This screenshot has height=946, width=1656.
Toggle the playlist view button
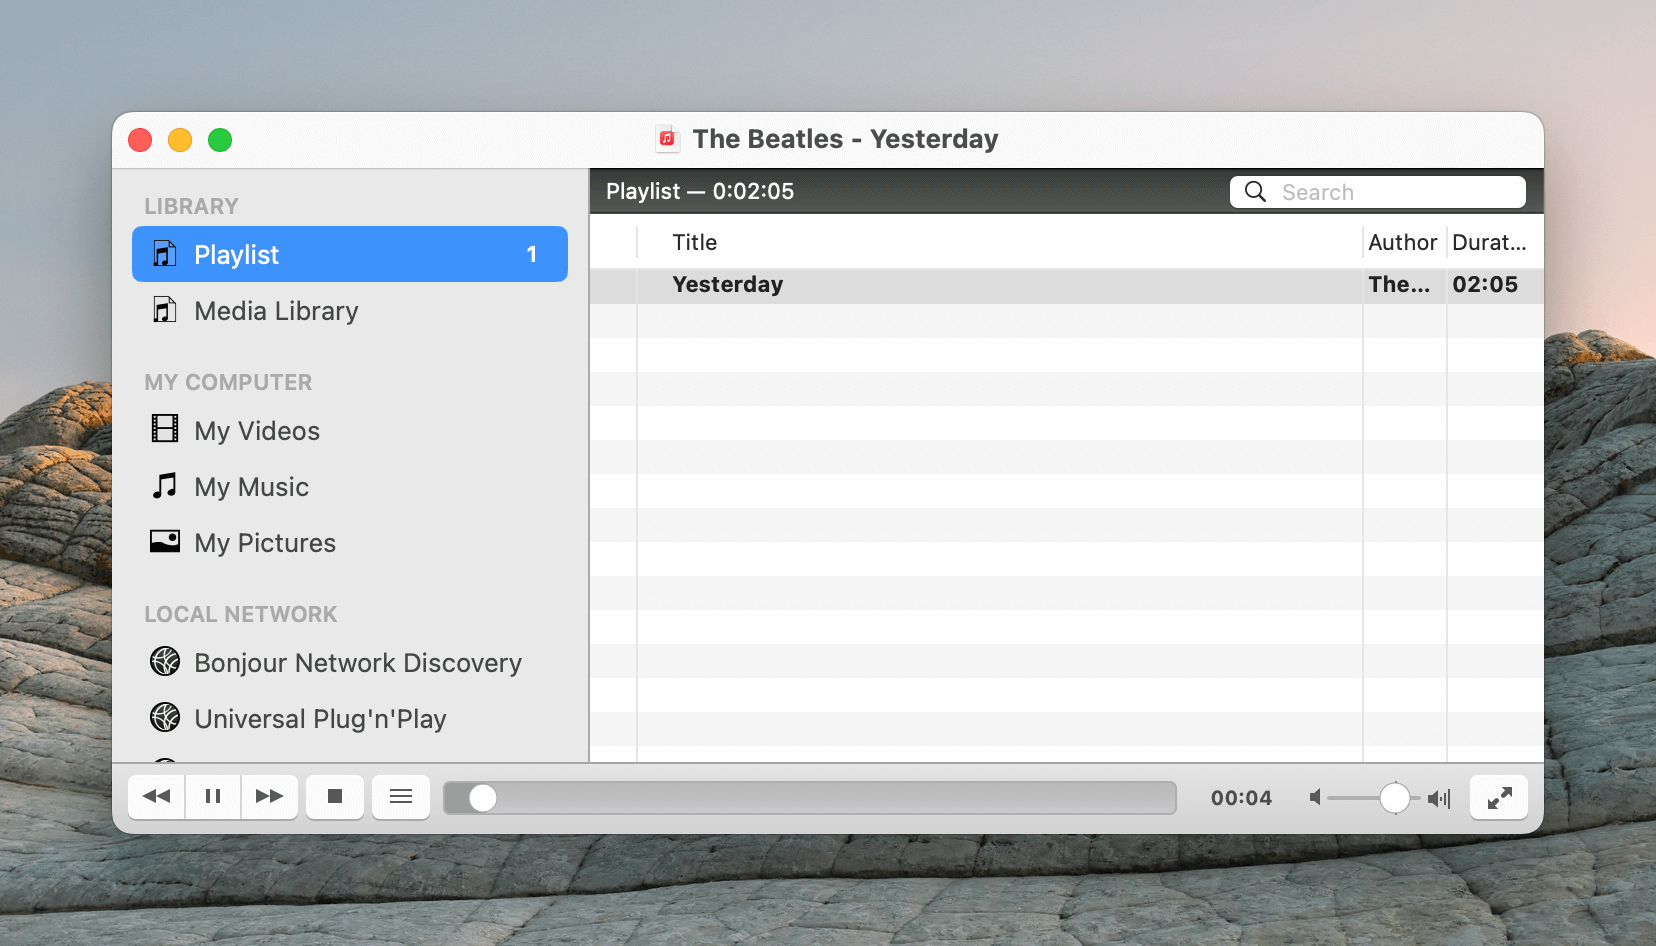click(x=401, y=797)
